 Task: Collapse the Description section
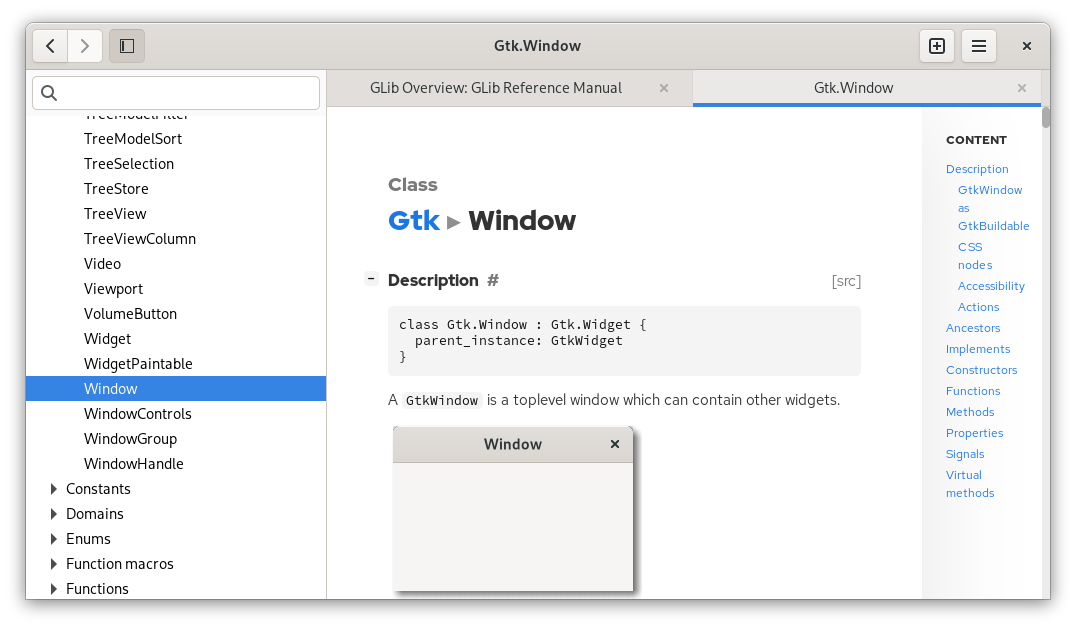pyautogui.click(x=371, y=279)
